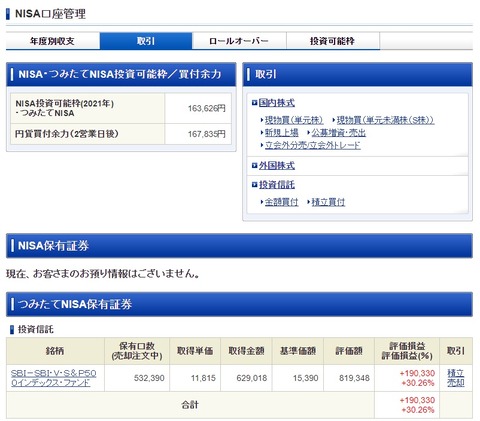
Task: Open the 投資信託 link in 取引 panel
Action: 277,185
